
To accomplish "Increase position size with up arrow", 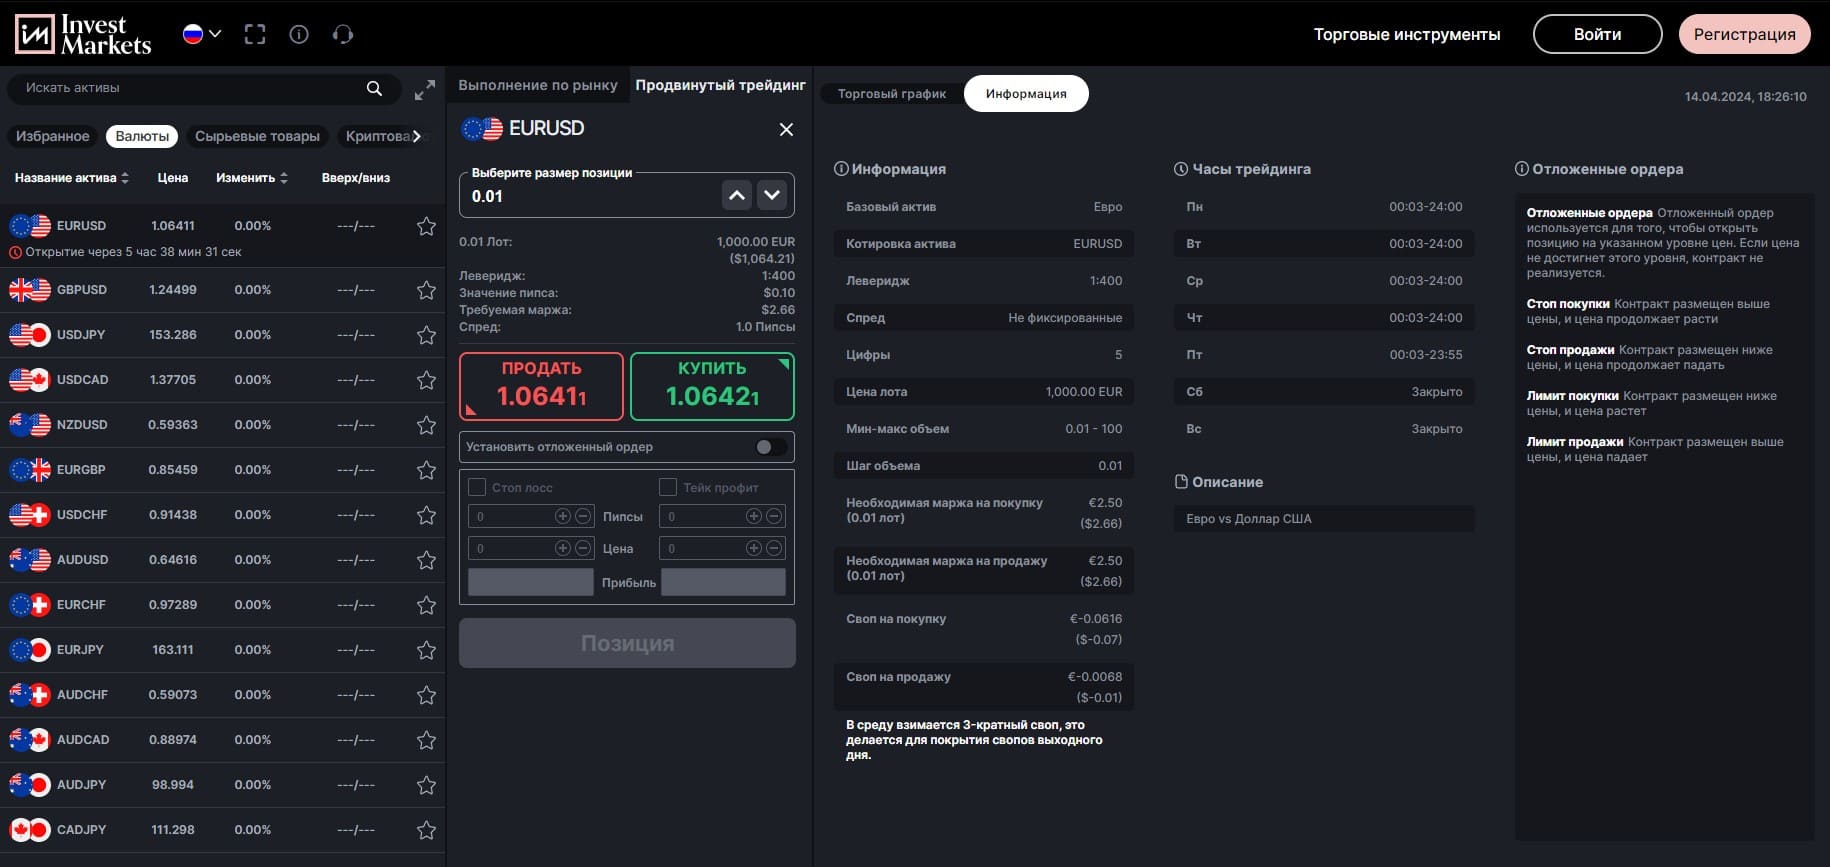I will tap(737, 195).
